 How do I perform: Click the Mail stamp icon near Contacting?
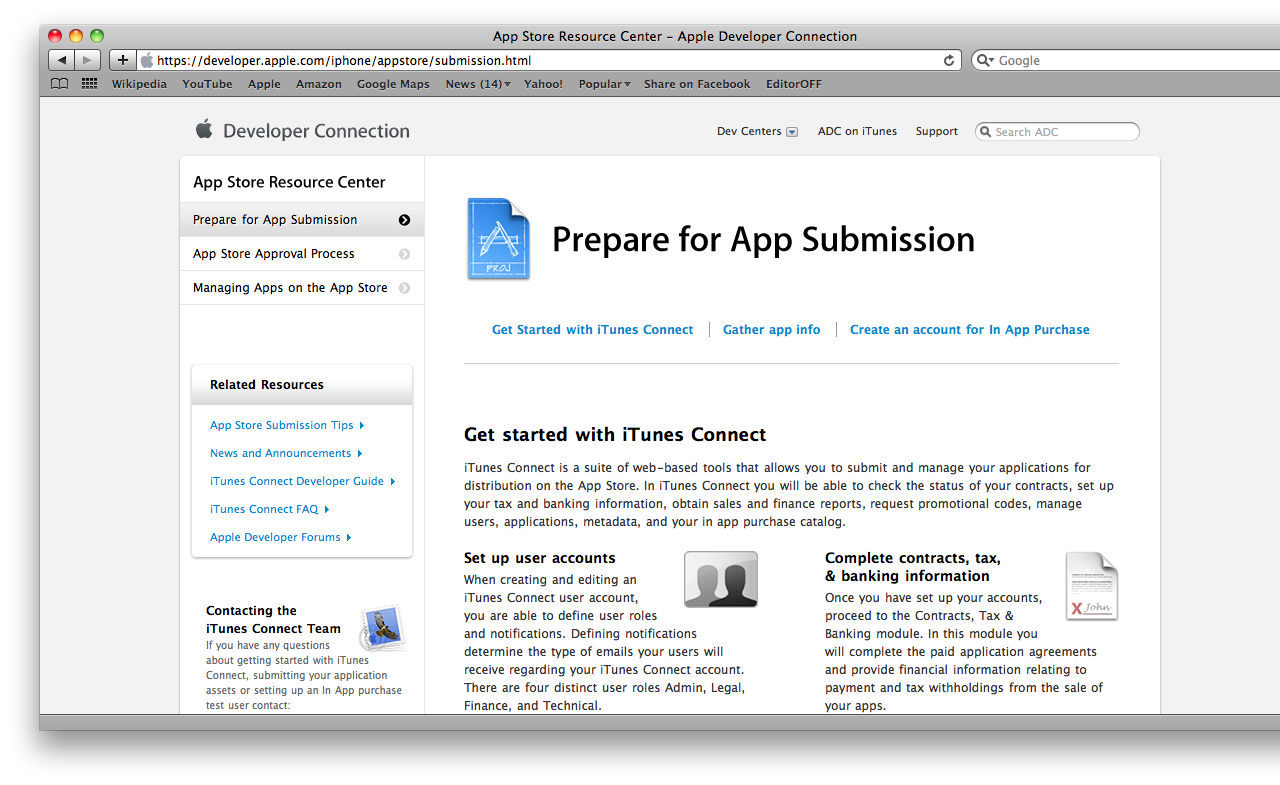pos(382,628)
